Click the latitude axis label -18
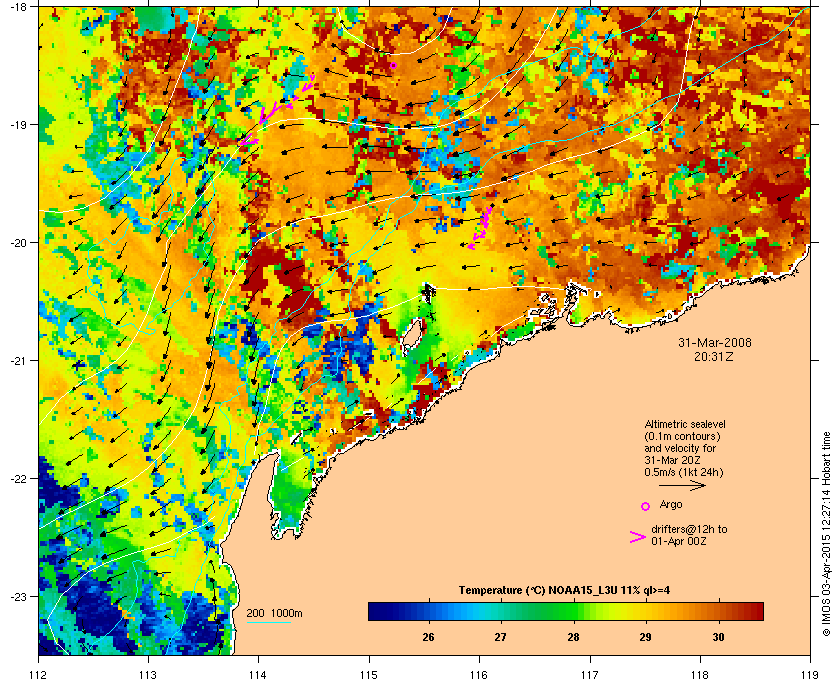This screenshot has width=840, height=680. pyautogui.click(x=17, y=6)
